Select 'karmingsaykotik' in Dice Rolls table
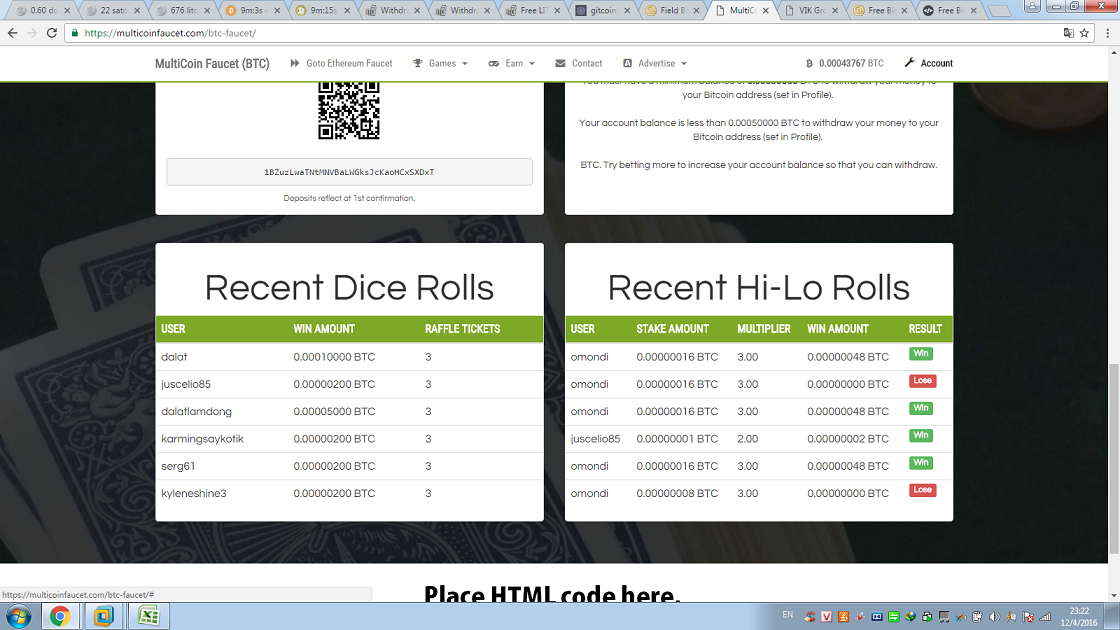The image size is (1120, 630). coord(202,439)
